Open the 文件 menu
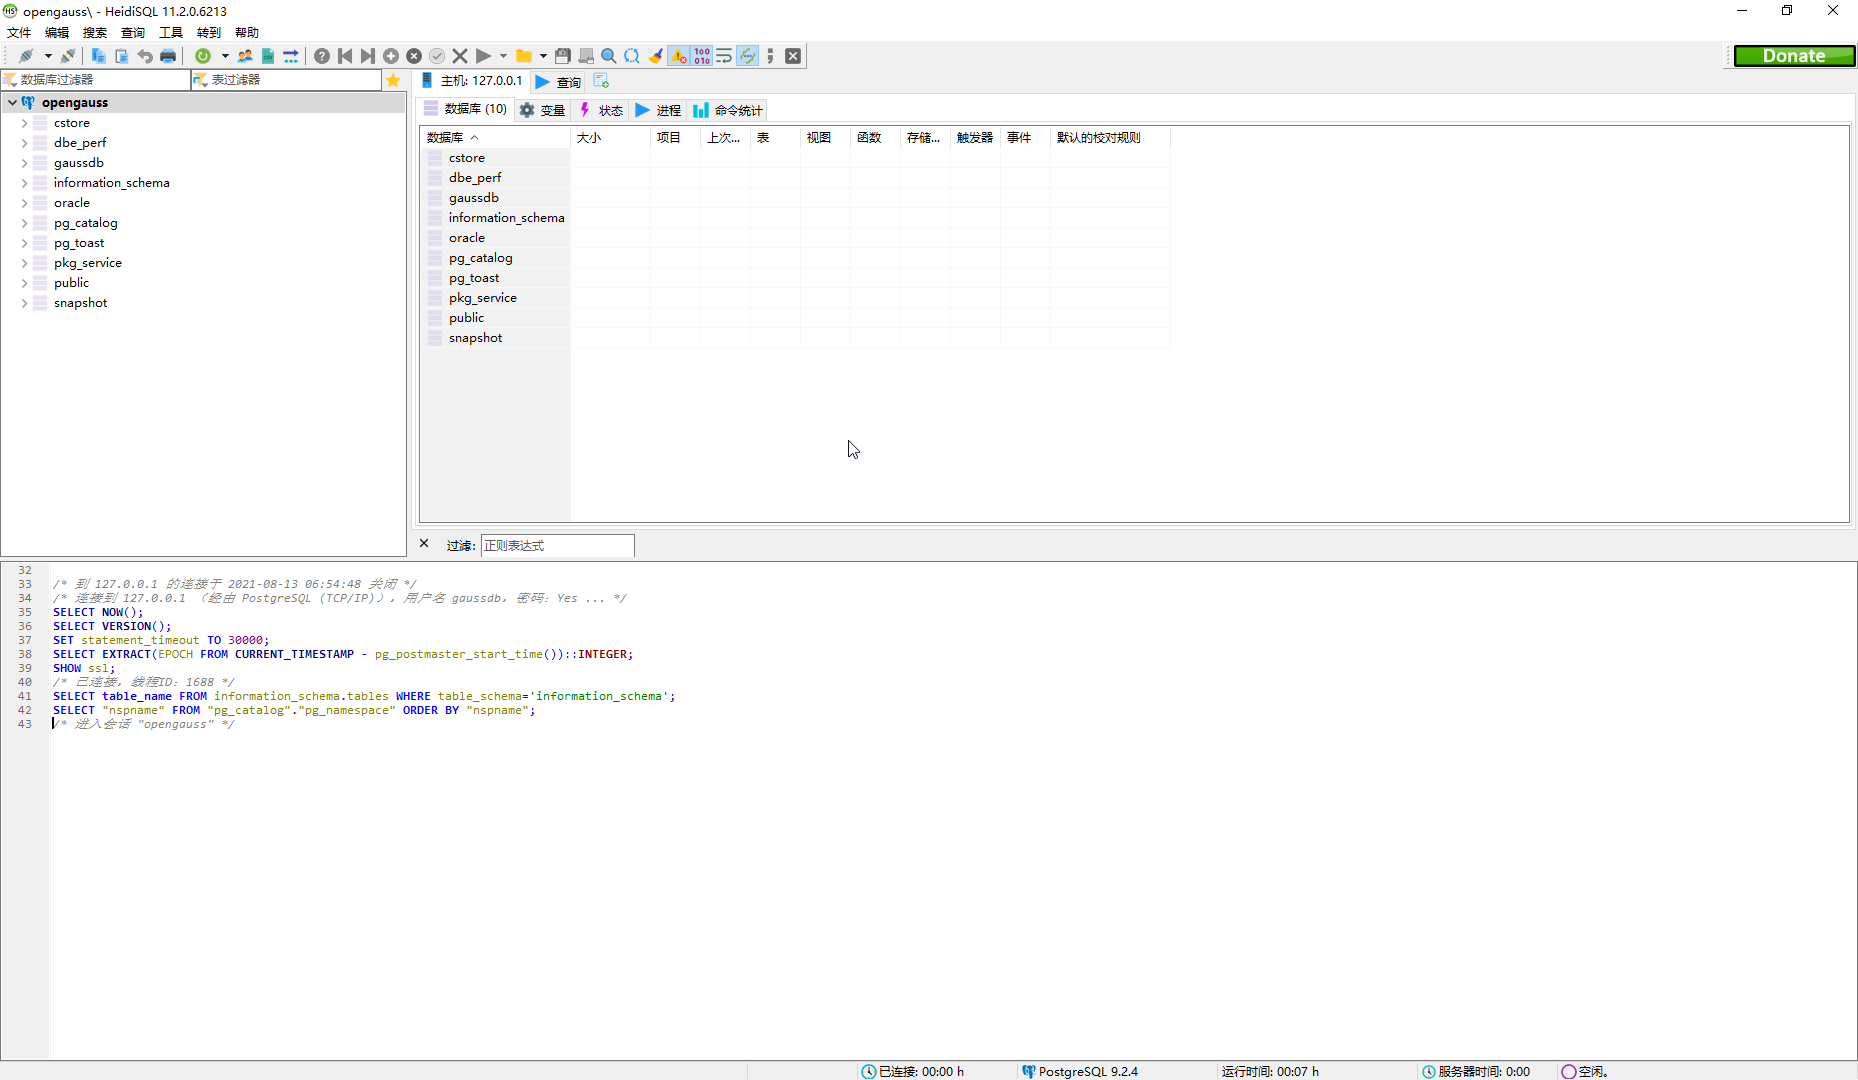Image resolution: width=1858 pixels, height=1080 pixels. click(x=19, y=33)
